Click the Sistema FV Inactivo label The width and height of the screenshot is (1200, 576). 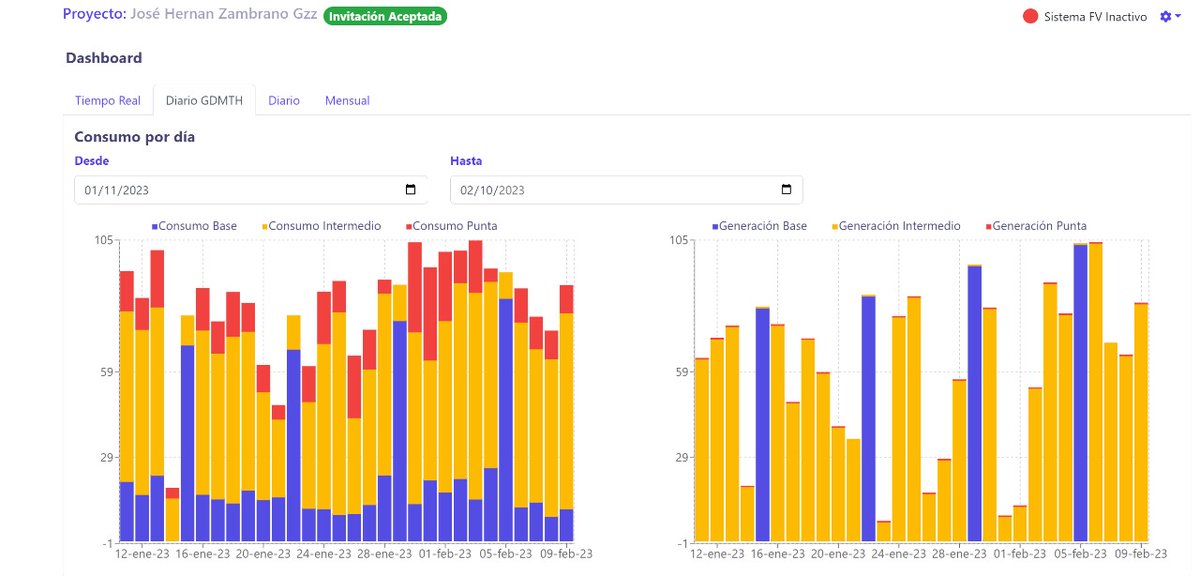pyautogui.click(x=1095, y=17)
